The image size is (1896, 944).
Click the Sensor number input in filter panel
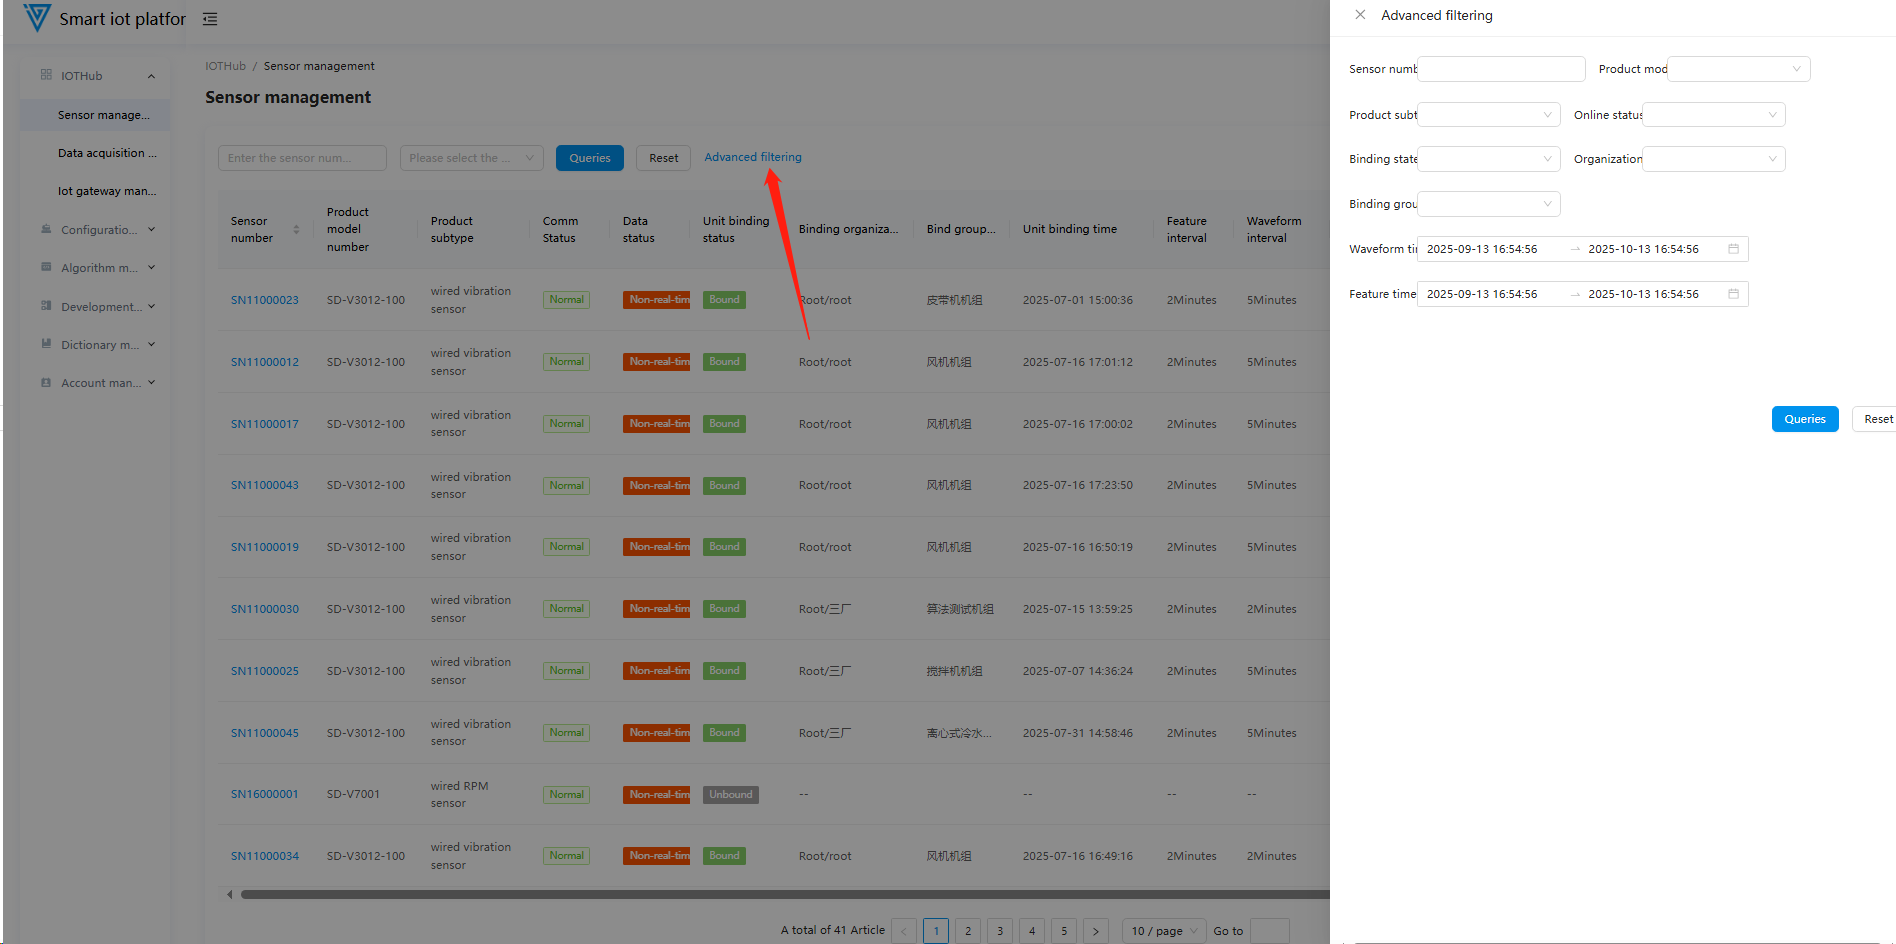point(1500,69)
